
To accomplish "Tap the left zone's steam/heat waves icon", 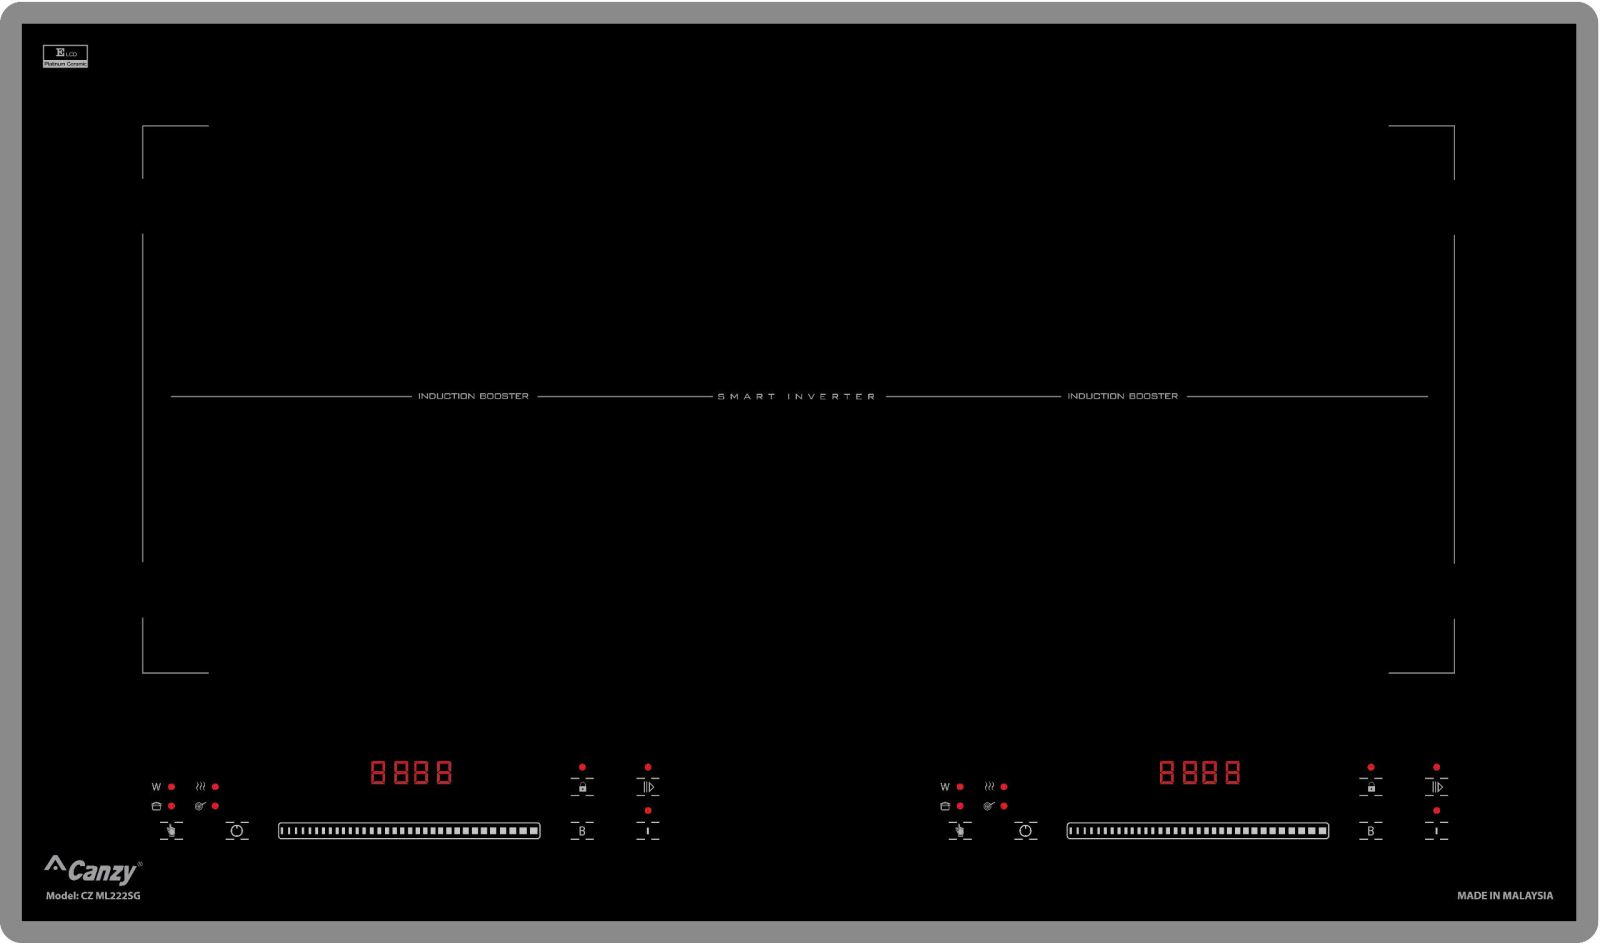I will tap(200, 787).
